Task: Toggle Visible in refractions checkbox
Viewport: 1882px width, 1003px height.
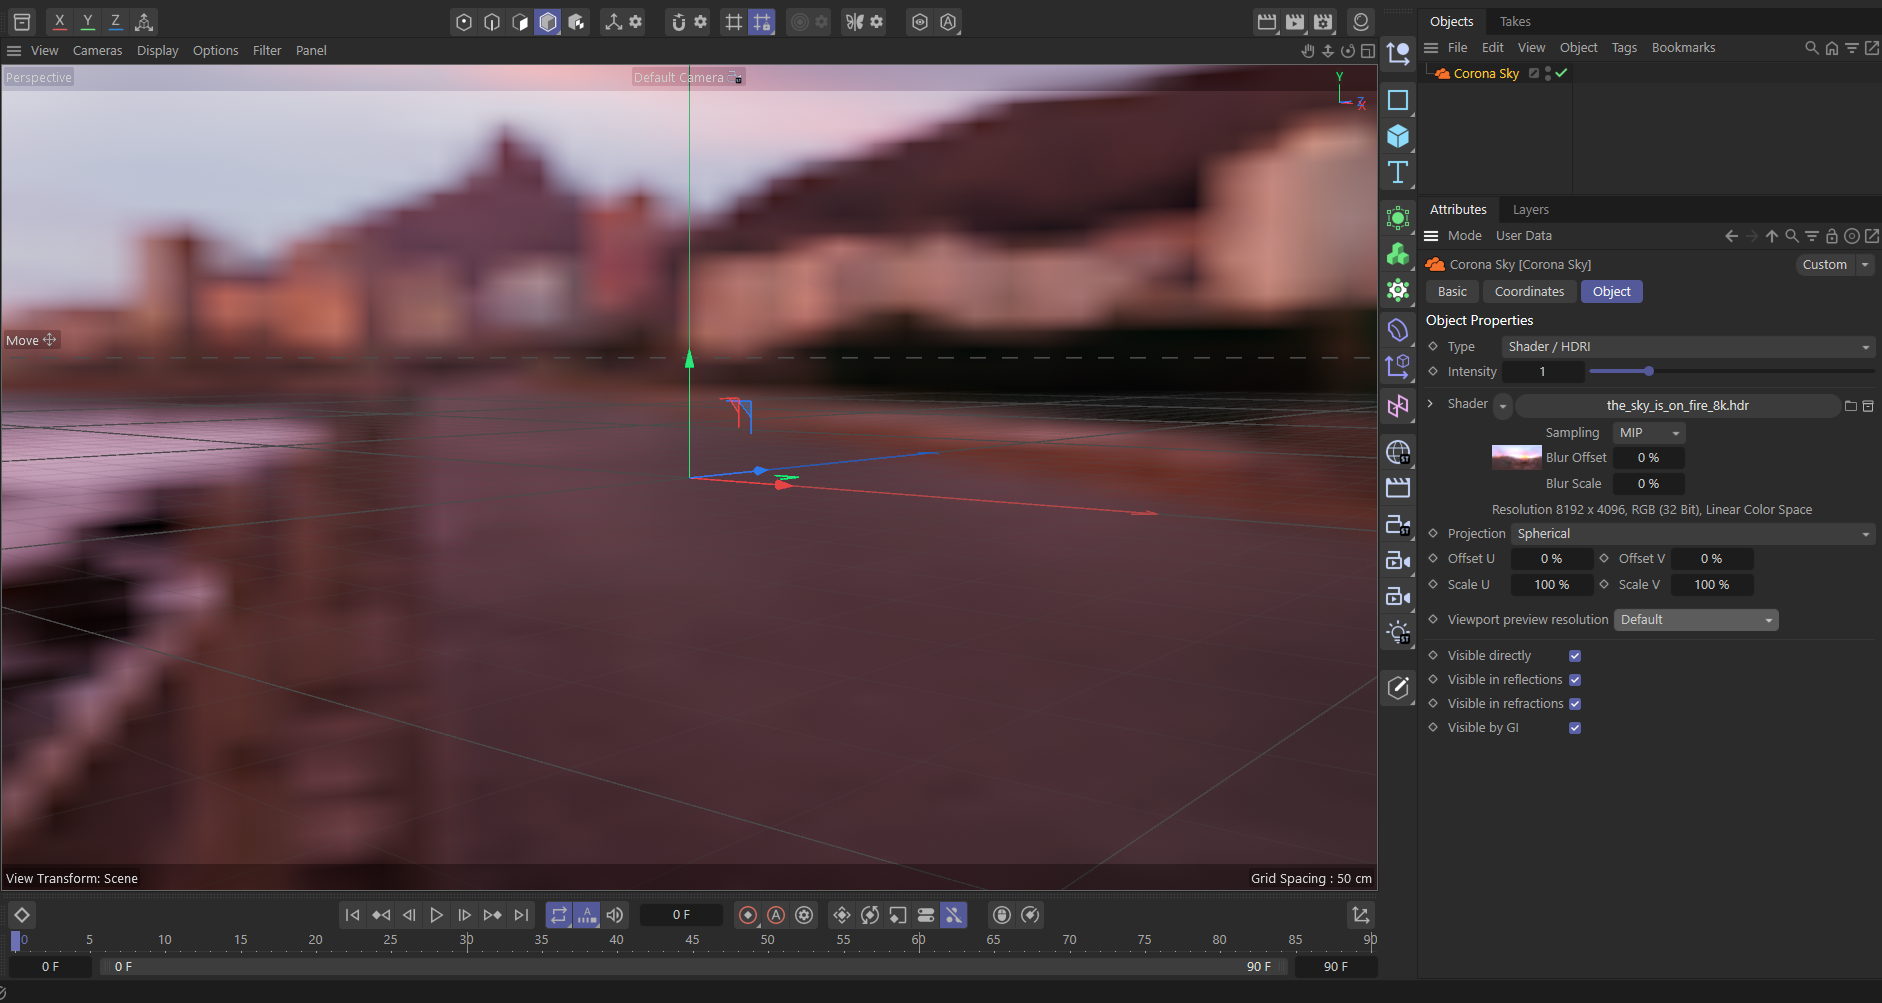Action: click(1575, 703)
